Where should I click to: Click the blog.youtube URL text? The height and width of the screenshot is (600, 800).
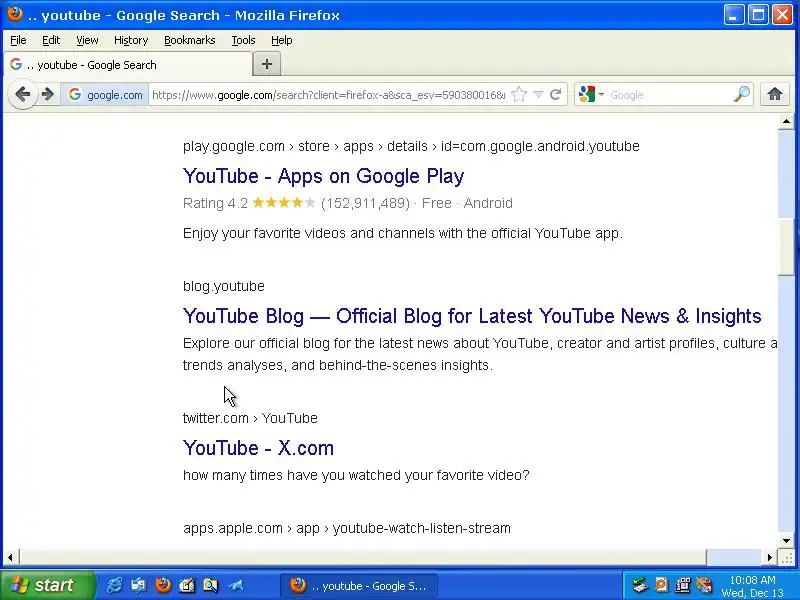[223, 286]
